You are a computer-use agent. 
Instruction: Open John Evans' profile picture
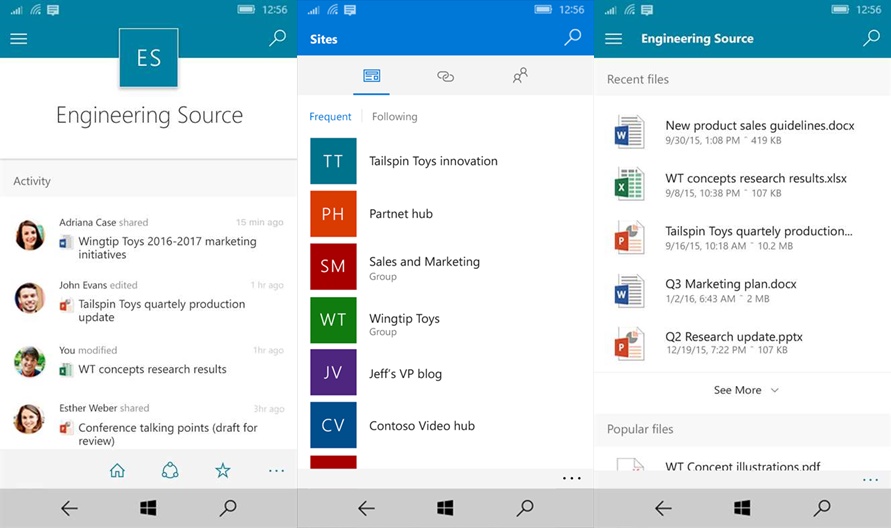[x=30, y=298]
